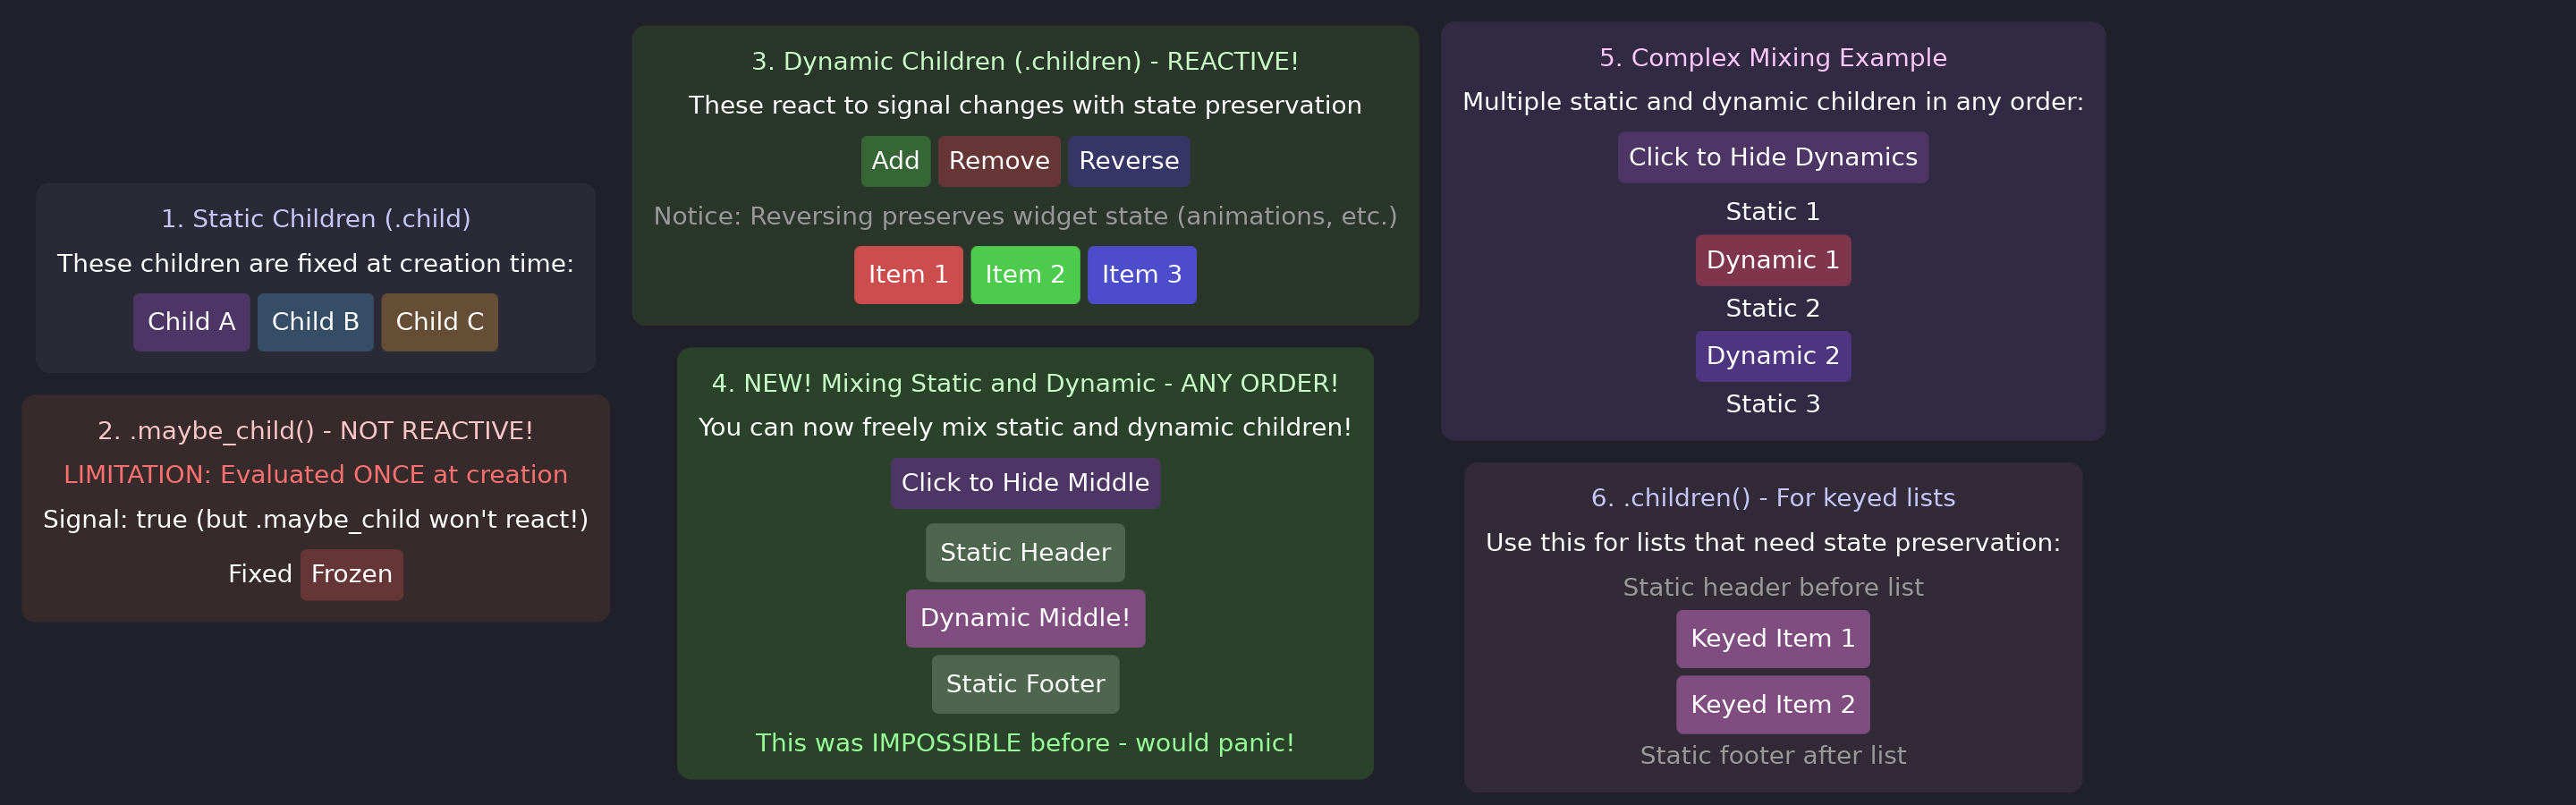
Task: Click the Dynamic Middle element
Action: 1025,617
